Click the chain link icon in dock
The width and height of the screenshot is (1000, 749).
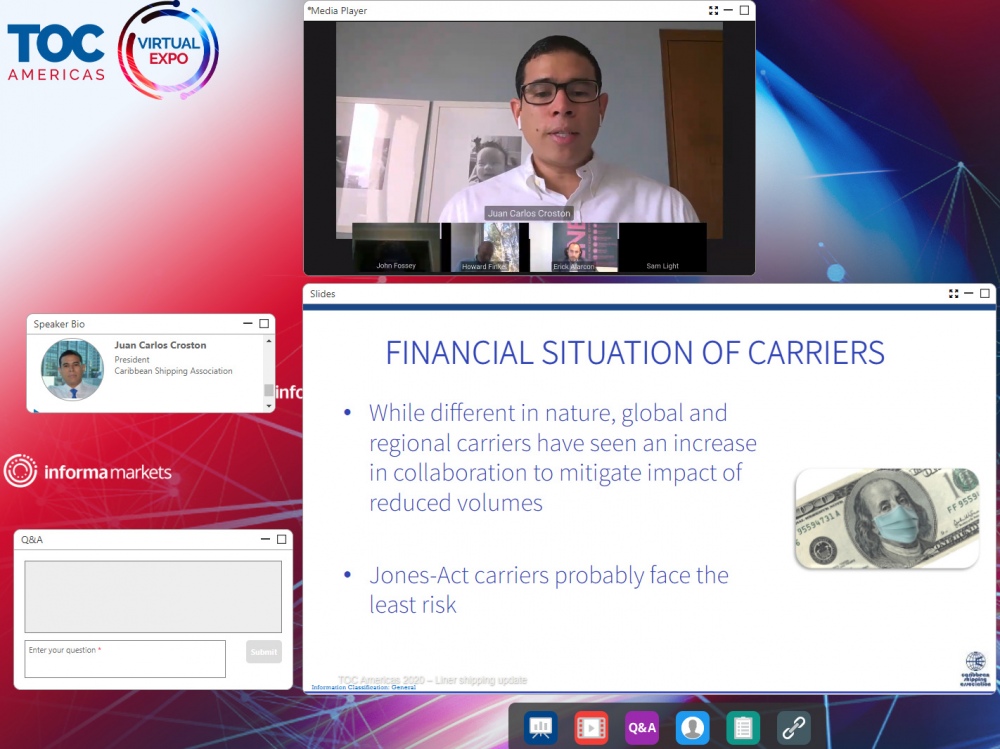click(793, 727)
